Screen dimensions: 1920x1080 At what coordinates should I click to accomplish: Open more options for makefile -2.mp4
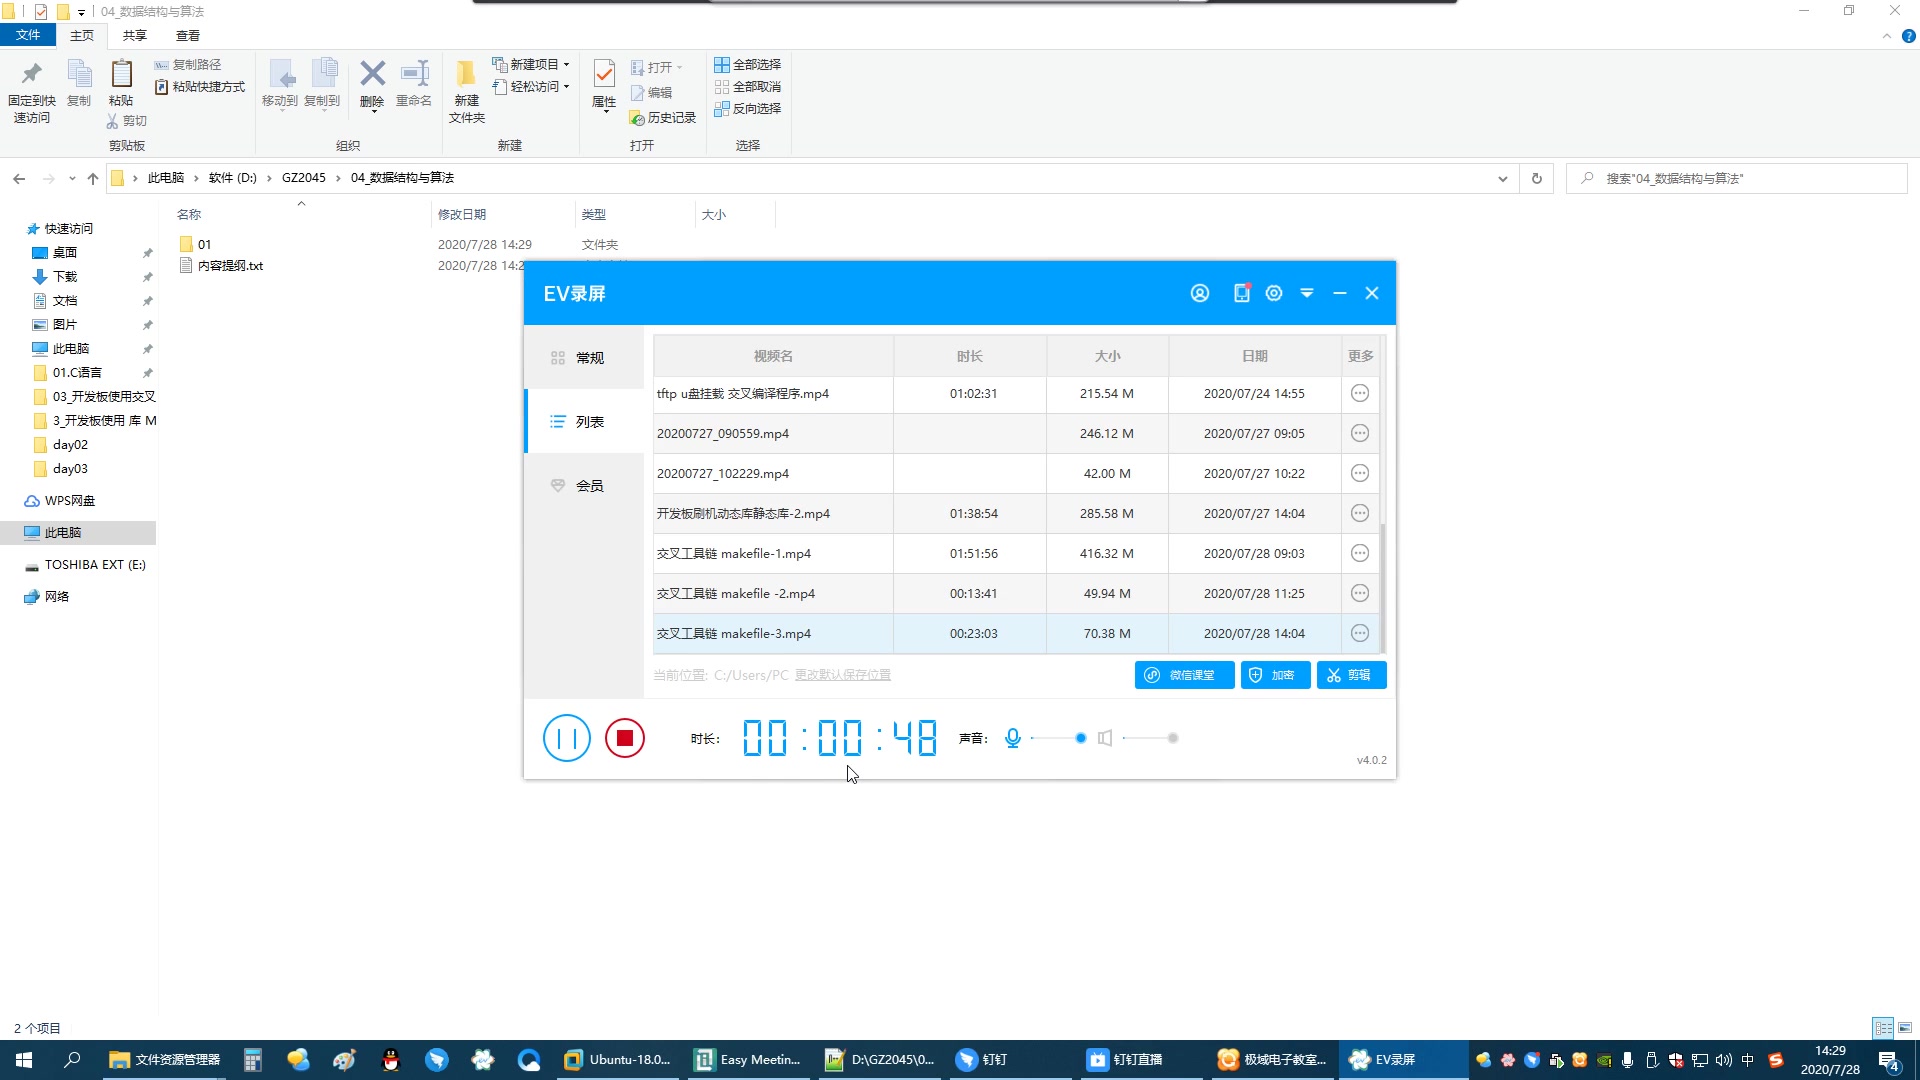[x=1360, y=594]
